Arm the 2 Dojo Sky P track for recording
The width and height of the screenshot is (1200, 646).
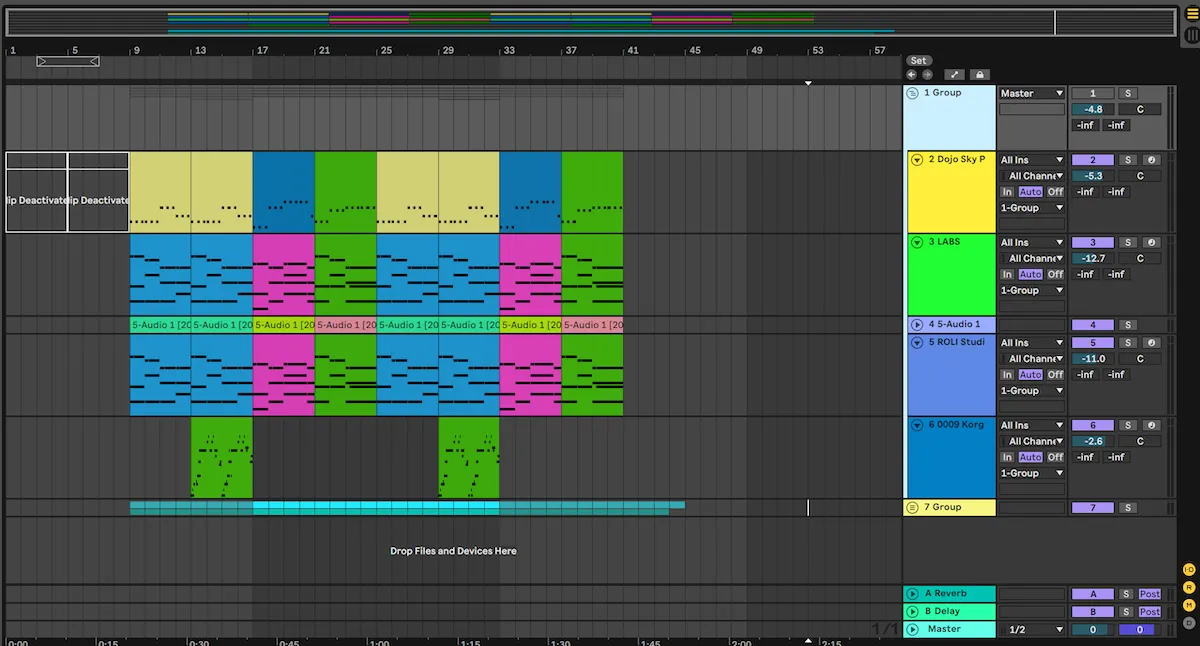click(1152, 160)
